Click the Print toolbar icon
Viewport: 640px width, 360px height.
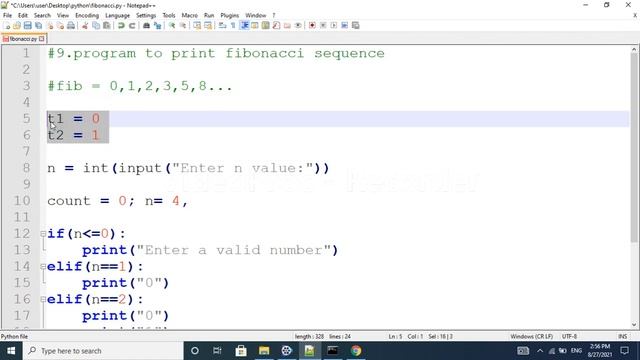(71, 25)
